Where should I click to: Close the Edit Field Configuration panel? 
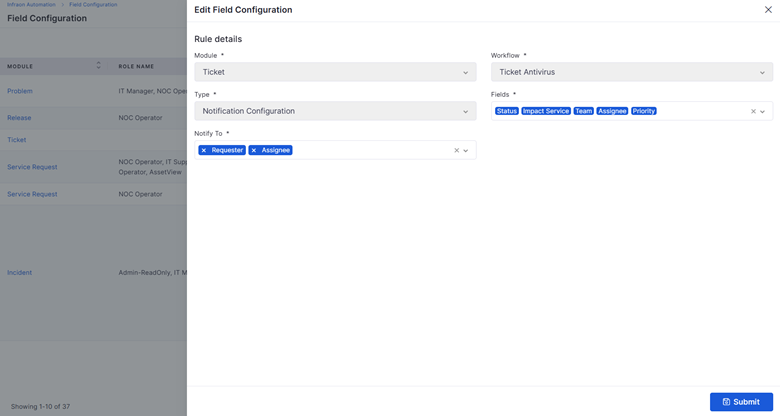pyautogui.click(x=767, y=10)
